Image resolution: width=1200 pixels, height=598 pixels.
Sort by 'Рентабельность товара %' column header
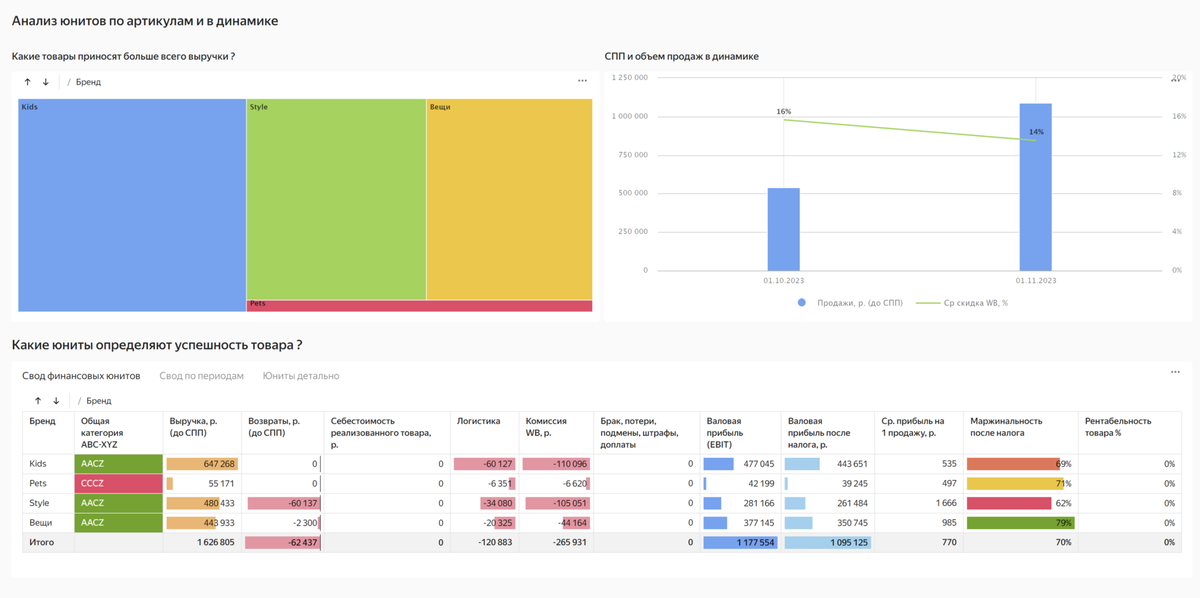(1129, 433)
